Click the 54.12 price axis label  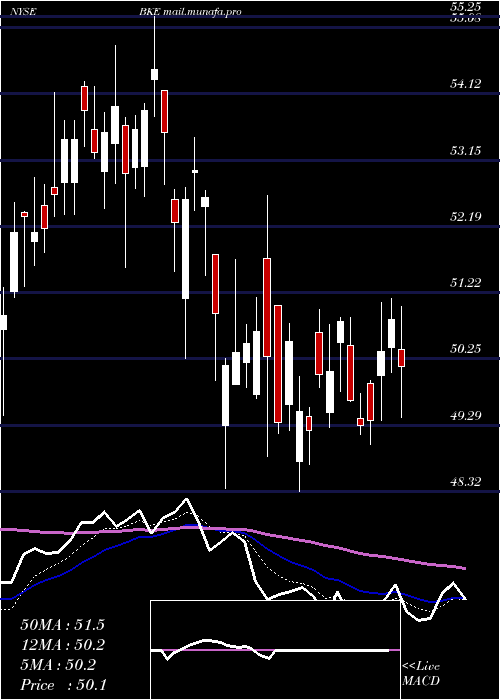(x=466, y=83)
